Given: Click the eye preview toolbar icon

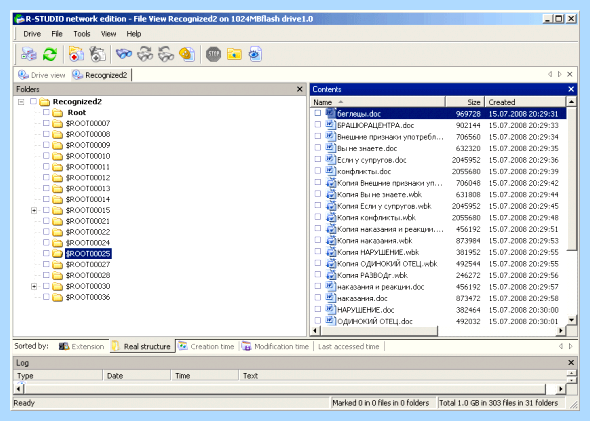Looking at the screenshot, I should [255, 54].
